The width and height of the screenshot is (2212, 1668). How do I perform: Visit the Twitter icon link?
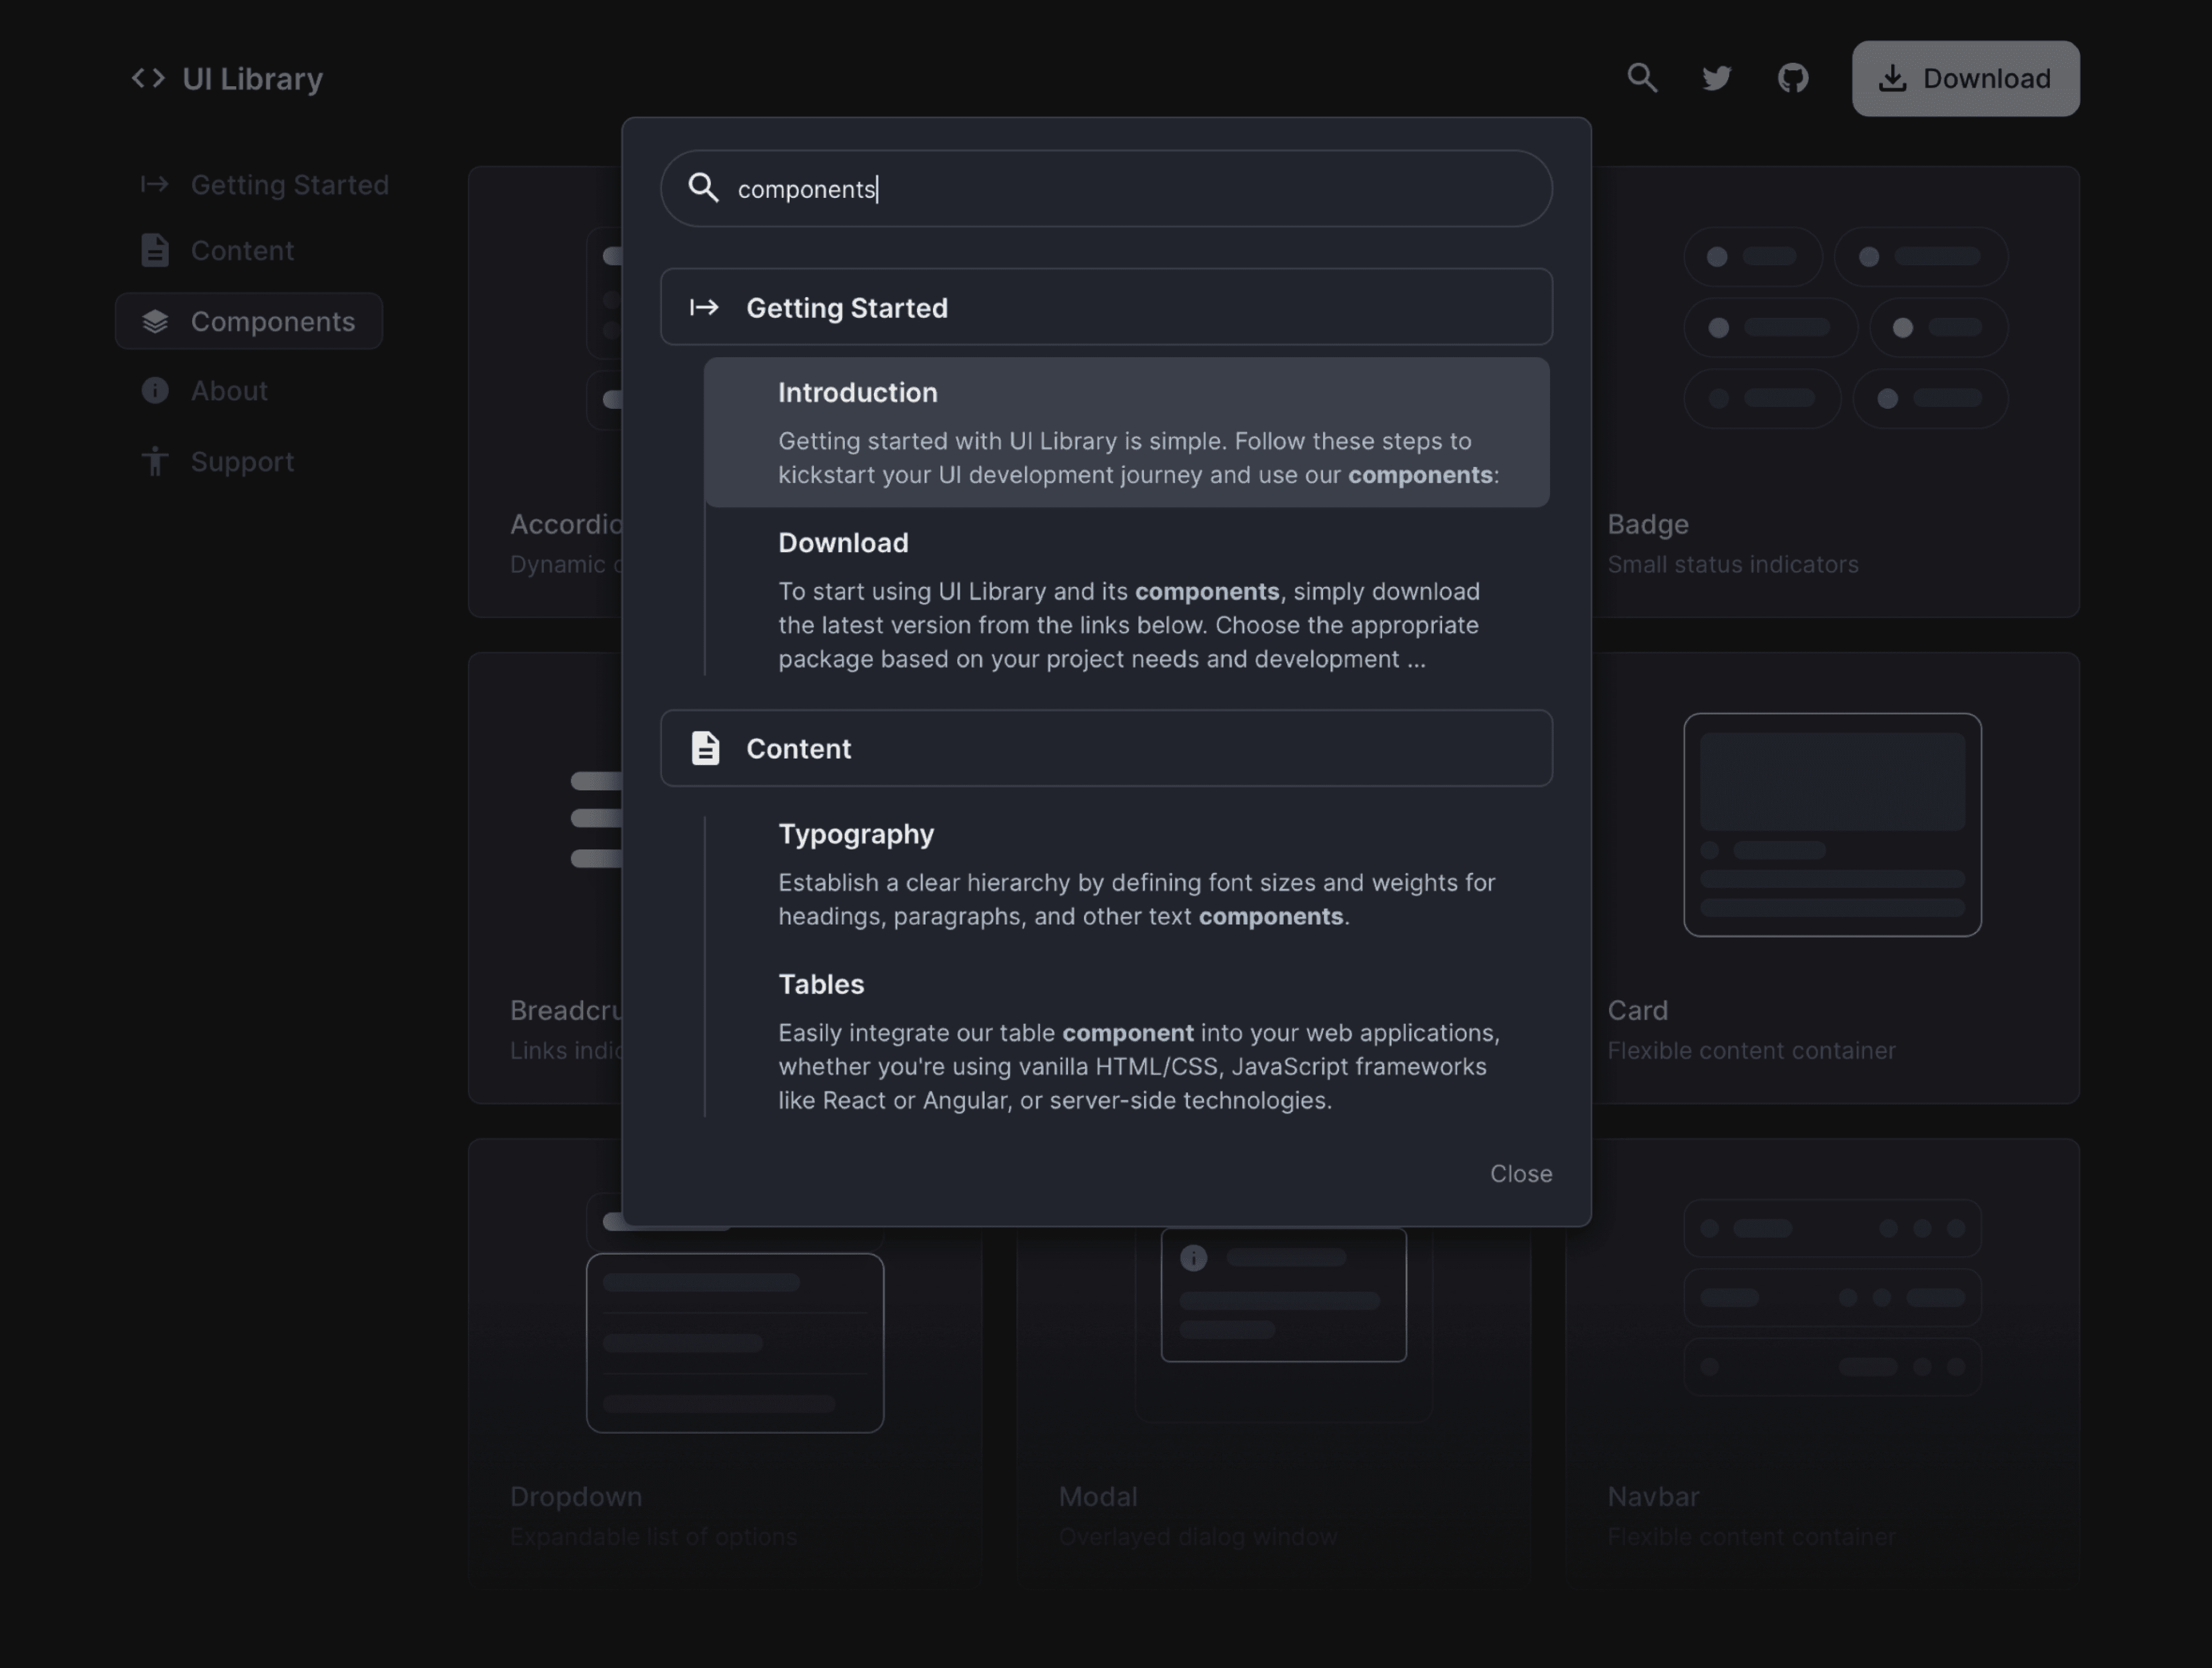[x=1717, y=78]
